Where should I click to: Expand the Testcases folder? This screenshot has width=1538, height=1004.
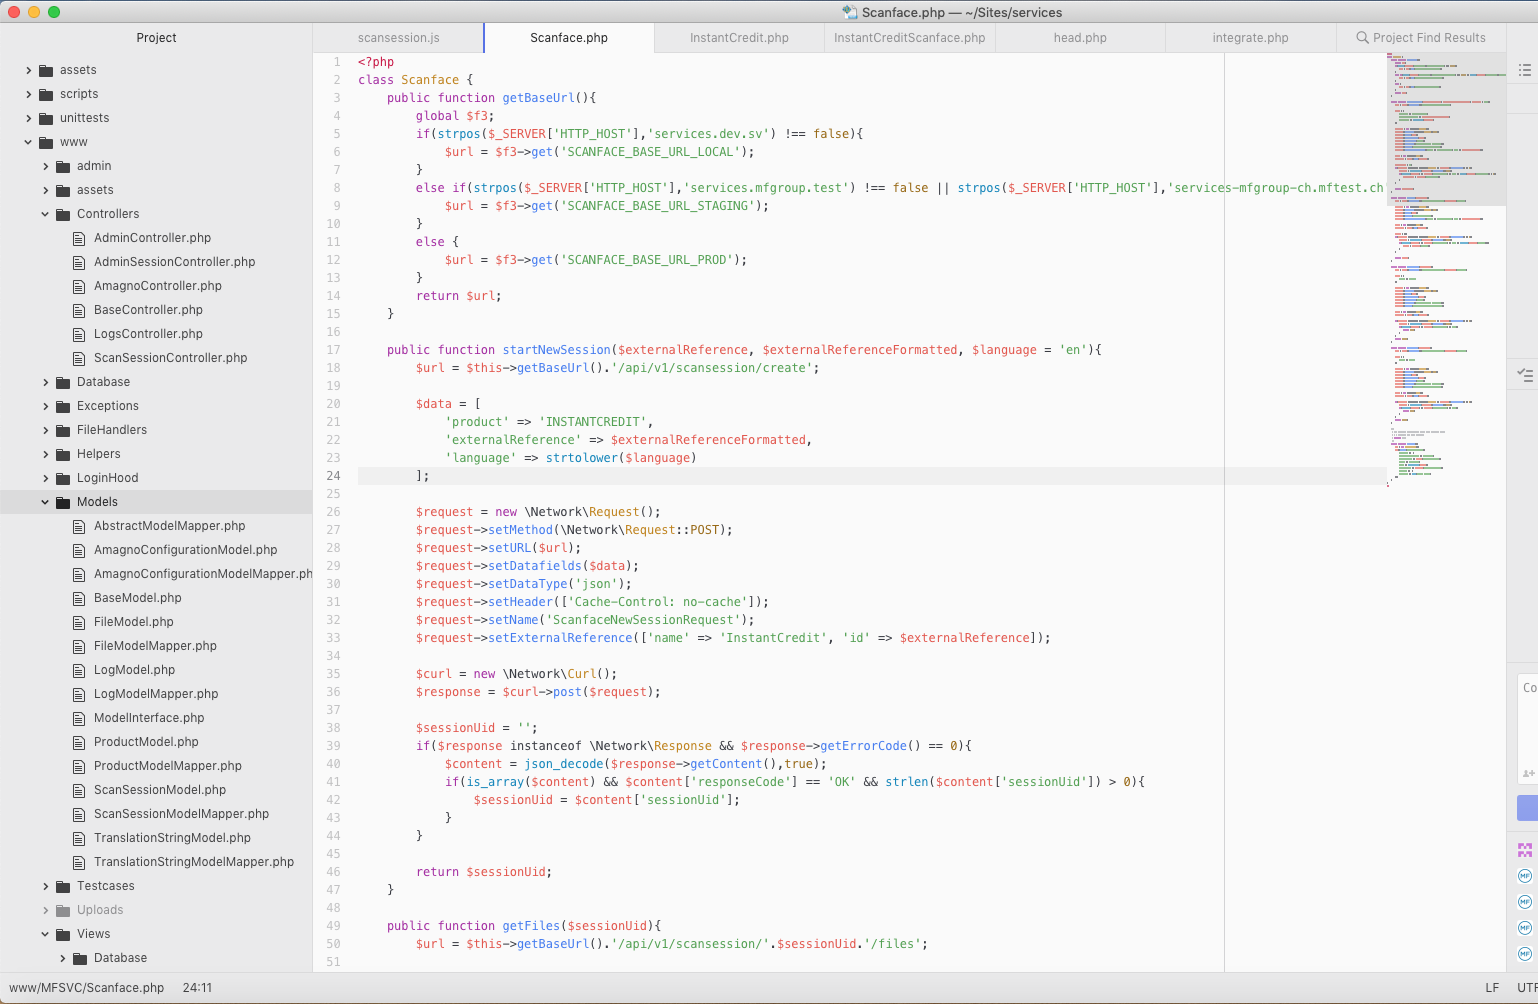pos(45,886)
